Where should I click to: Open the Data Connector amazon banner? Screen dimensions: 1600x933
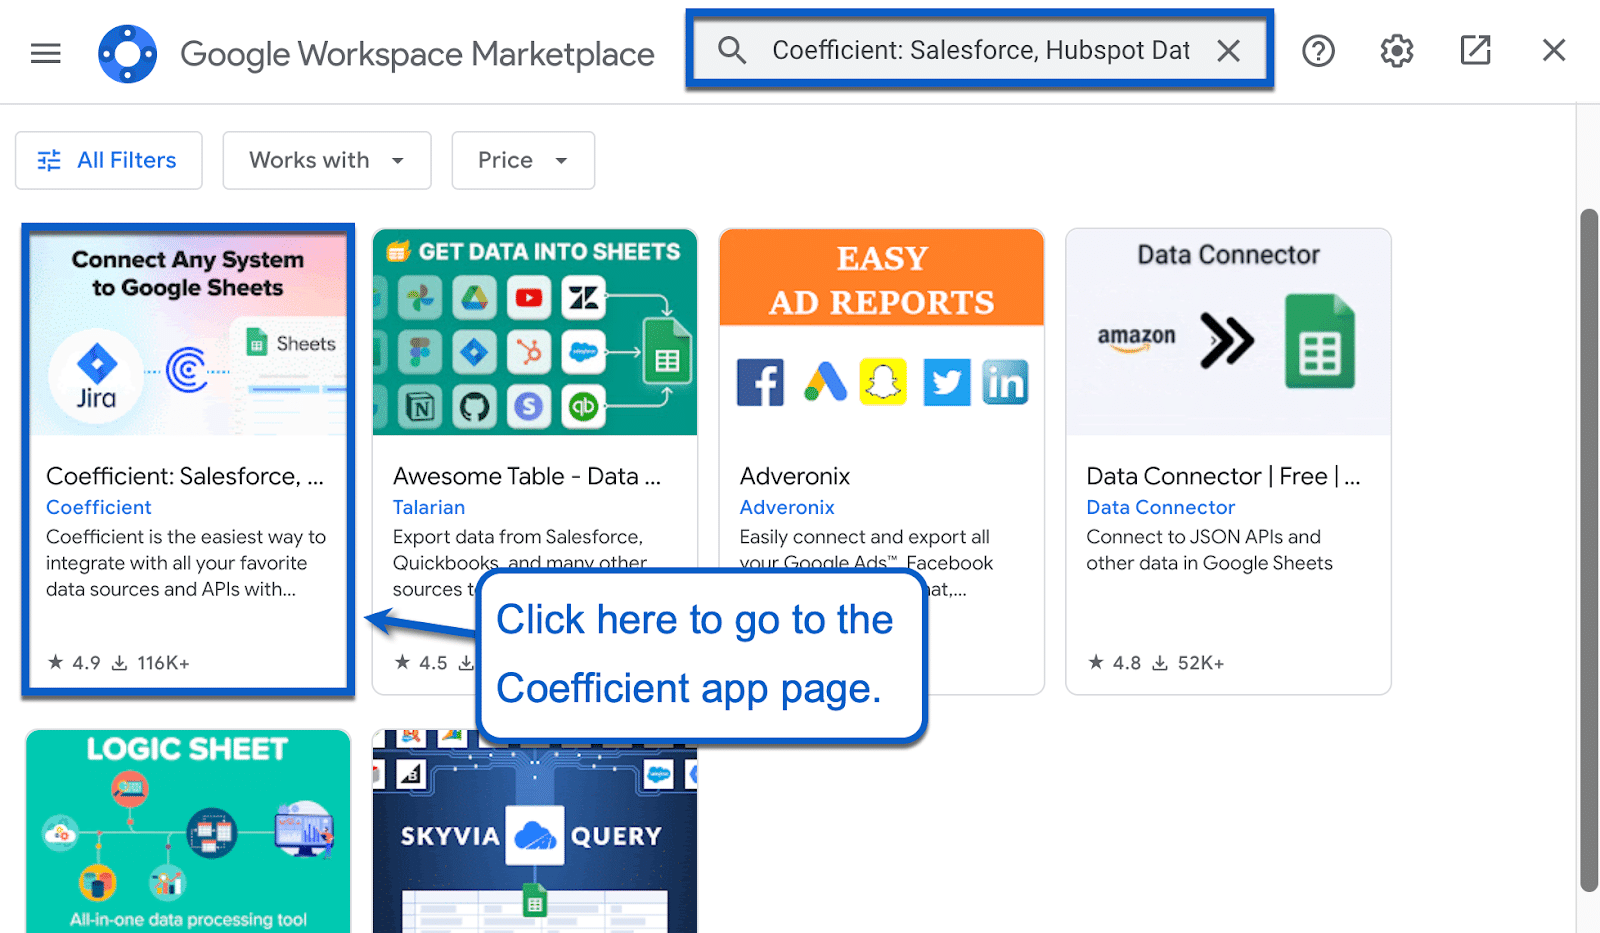pyautogui.click(x=1228, y=332)
